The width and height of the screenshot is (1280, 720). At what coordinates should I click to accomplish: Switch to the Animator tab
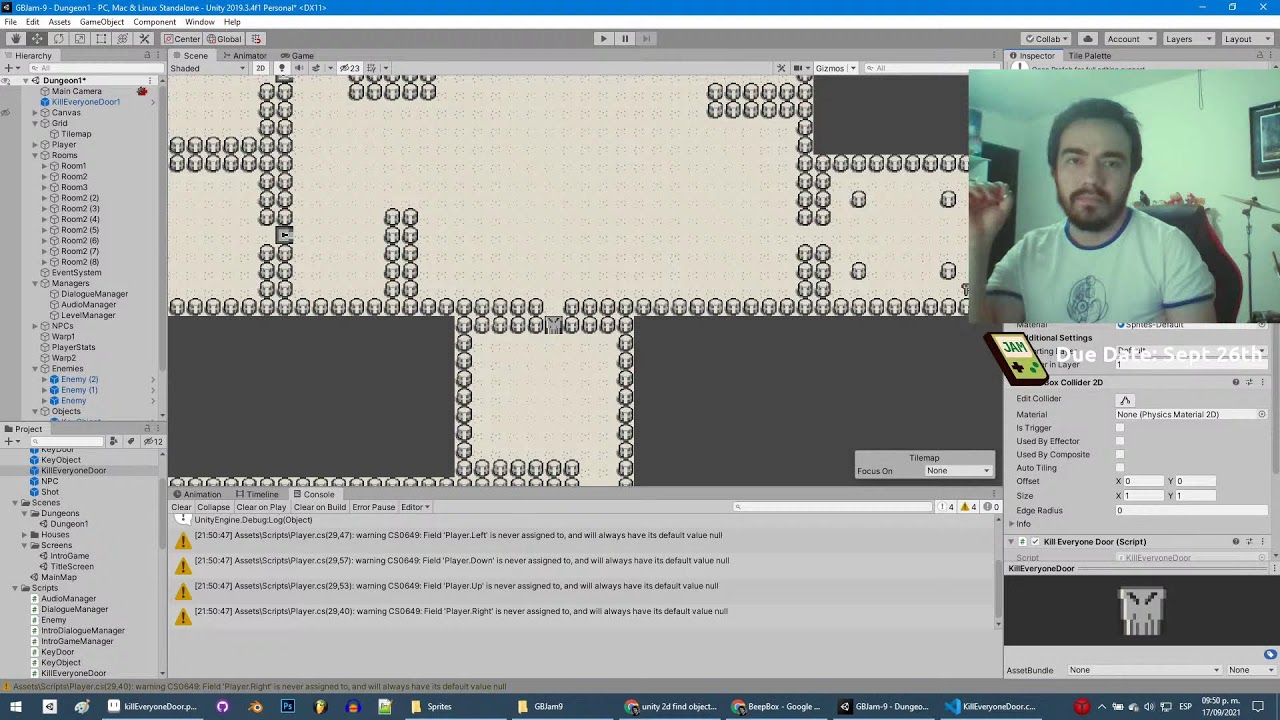point(244,56)
